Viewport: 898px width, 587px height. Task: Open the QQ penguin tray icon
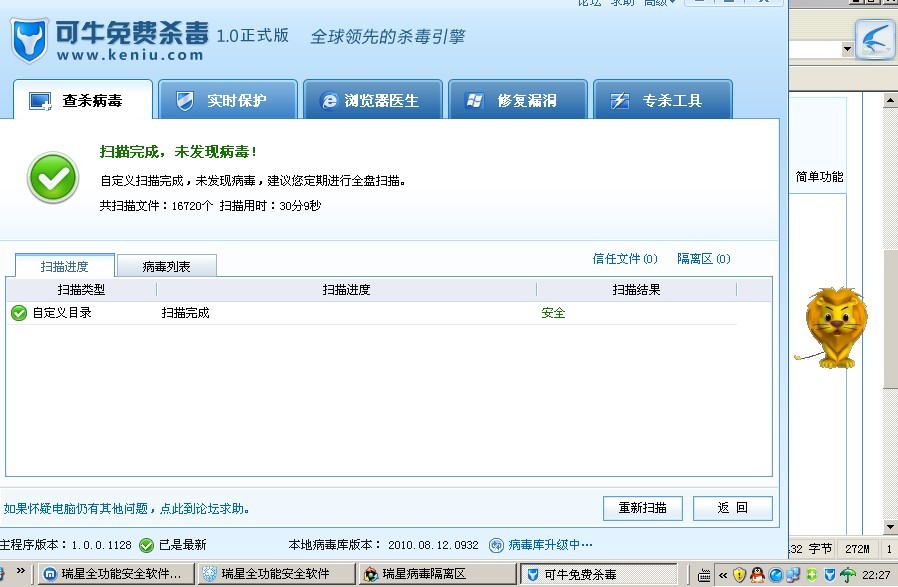pos(757,574)
